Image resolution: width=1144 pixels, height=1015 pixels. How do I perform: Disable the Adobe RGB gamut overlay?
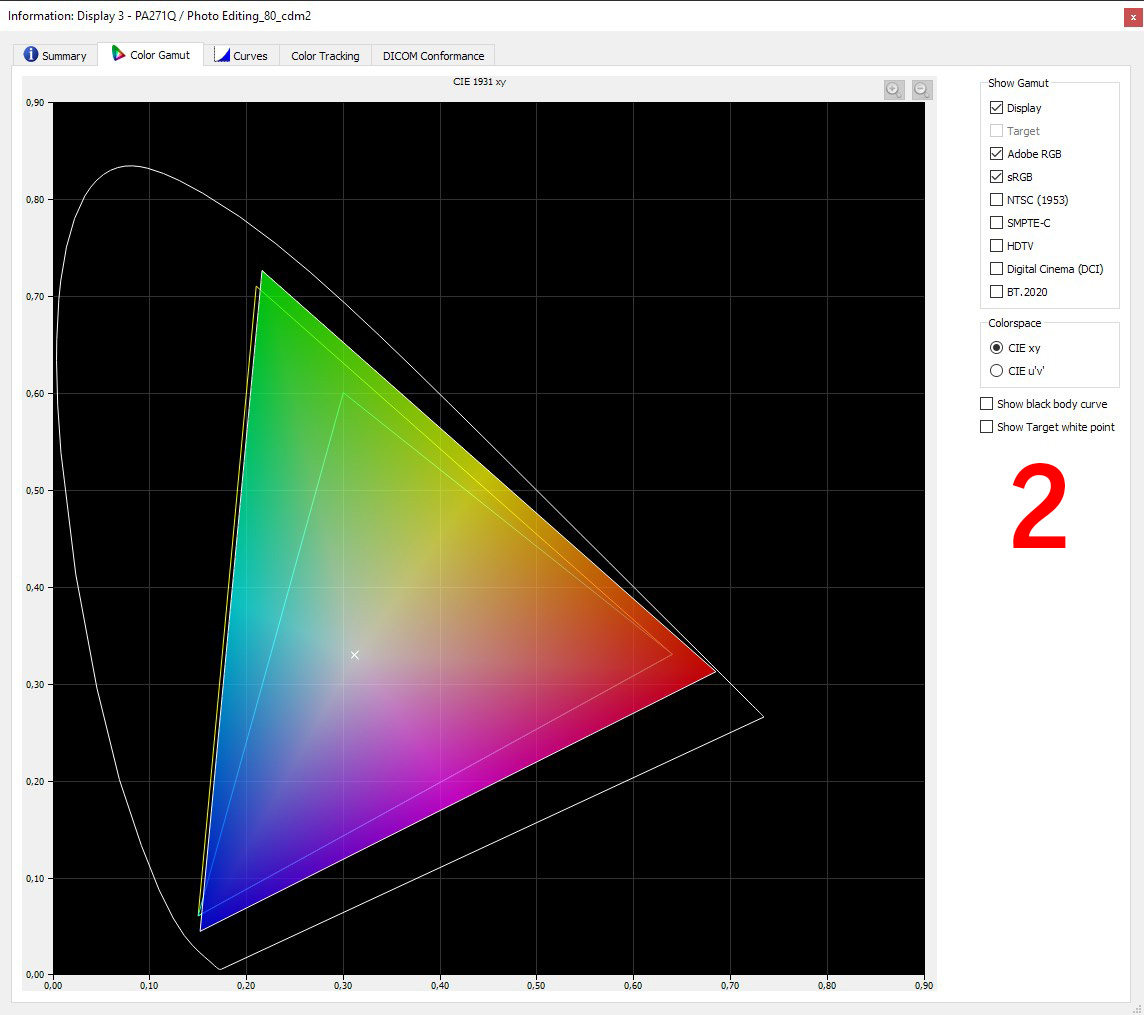996,154
